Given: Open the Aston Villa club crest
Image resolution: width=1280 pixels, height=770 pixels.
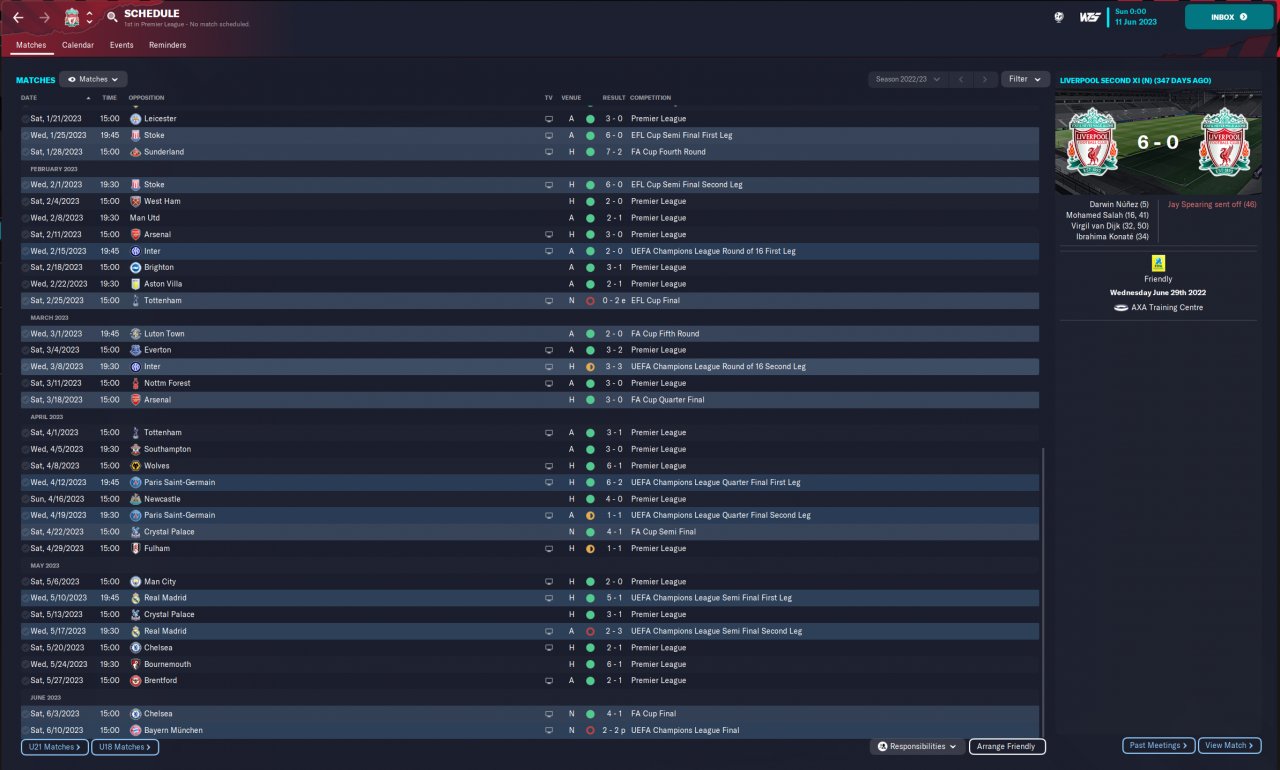Looking at the screenshot, I should click(136, 284).
